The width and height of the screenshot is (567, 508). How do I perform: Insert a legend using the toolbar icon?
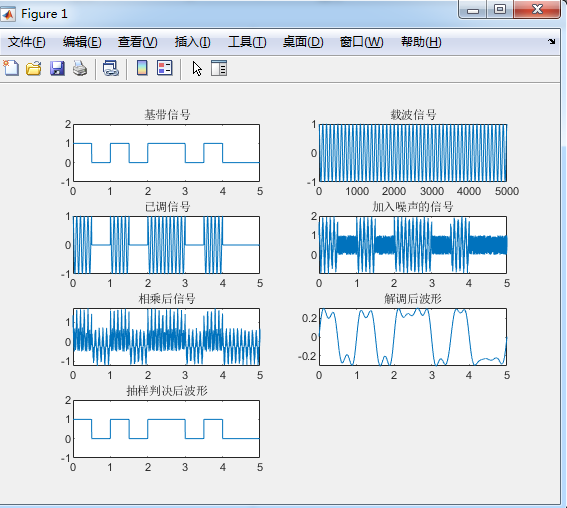tap(165, 68)
